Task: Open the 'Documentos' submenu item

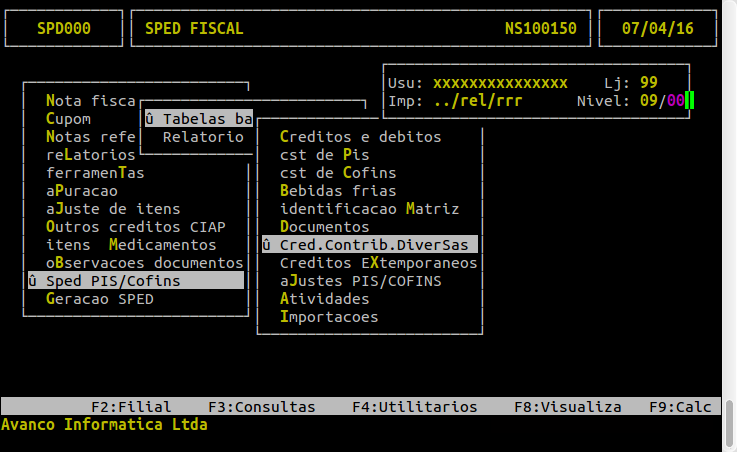Action: click(325, 227)
